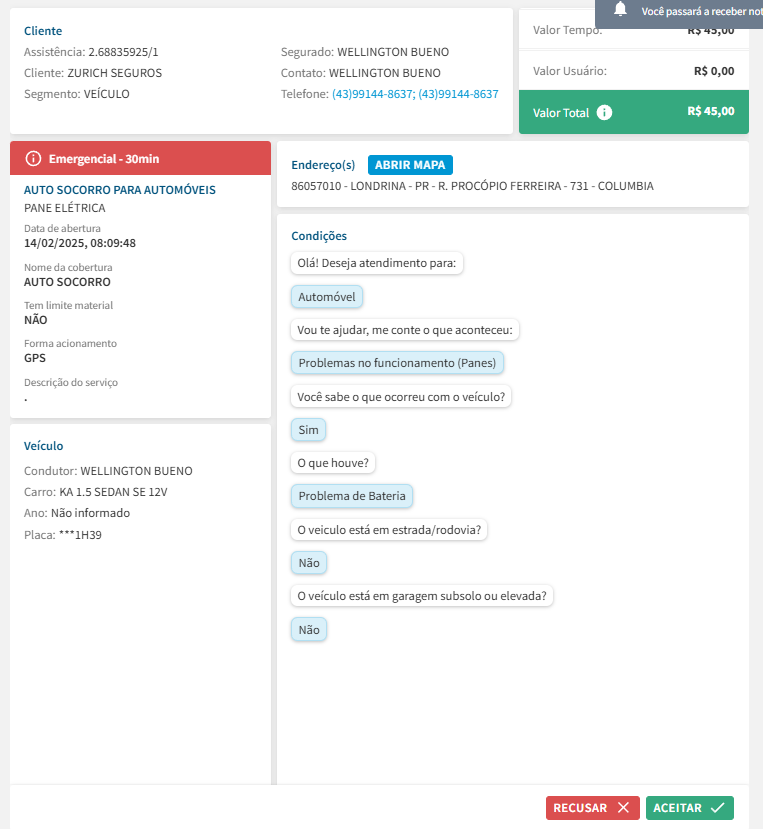Click the Problema de Bateria chip
Viewport: 763px width, 829px height.
(352, 496)
